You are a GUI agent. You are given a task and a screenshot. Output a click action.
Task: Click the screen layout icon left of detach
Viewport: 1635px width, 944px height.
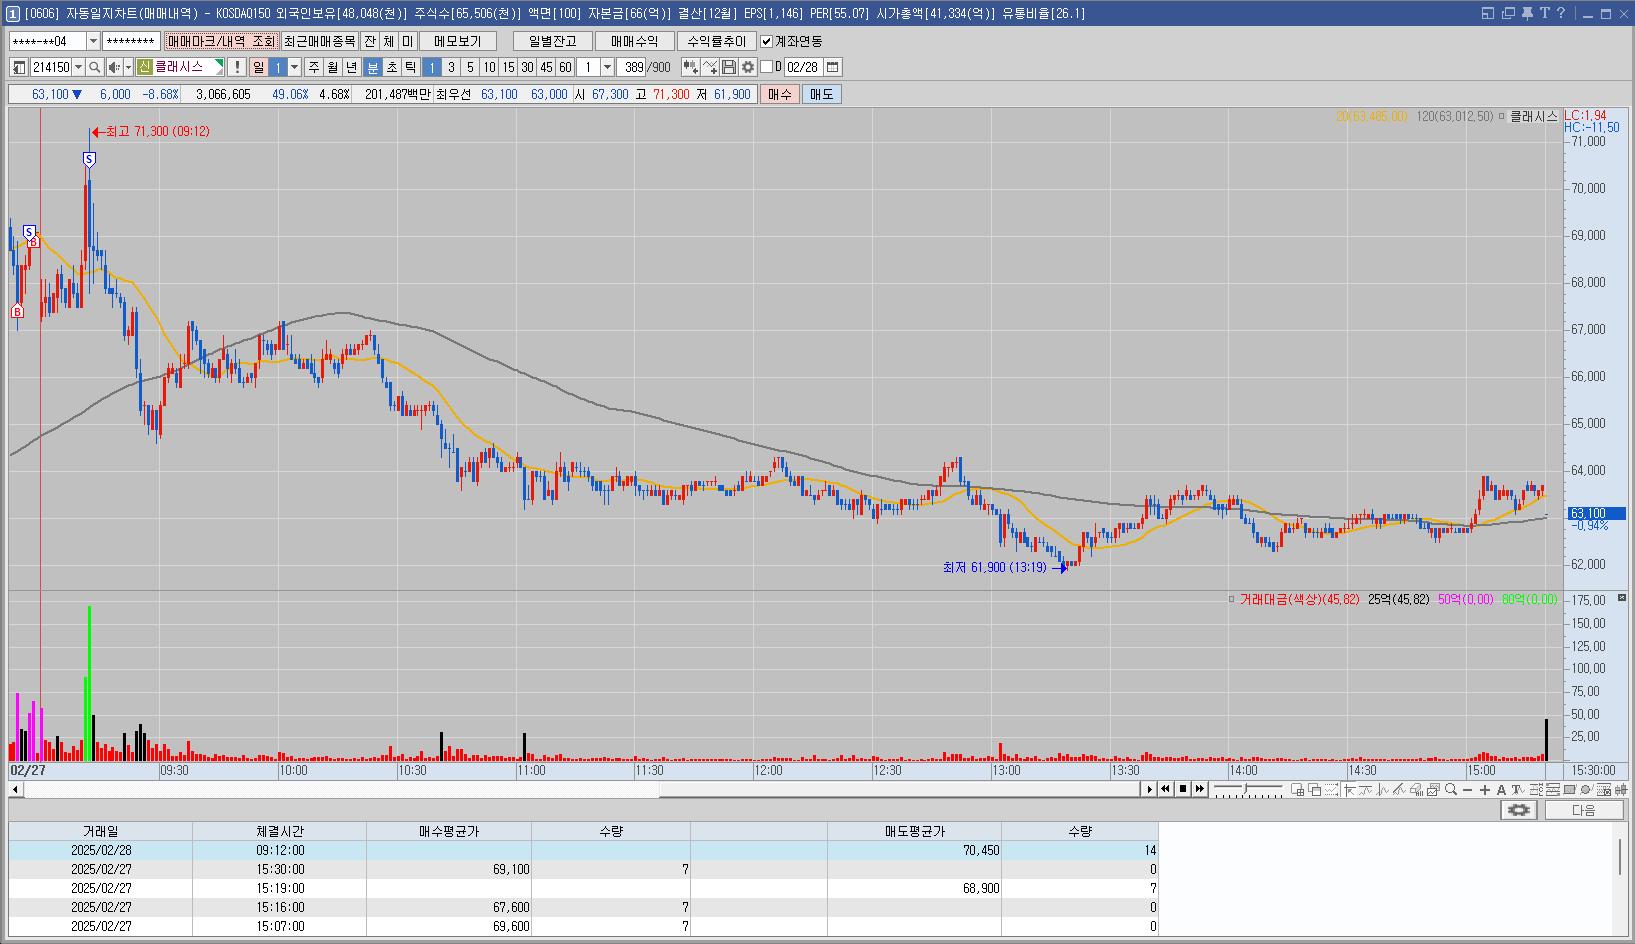tap(1488, 13)
